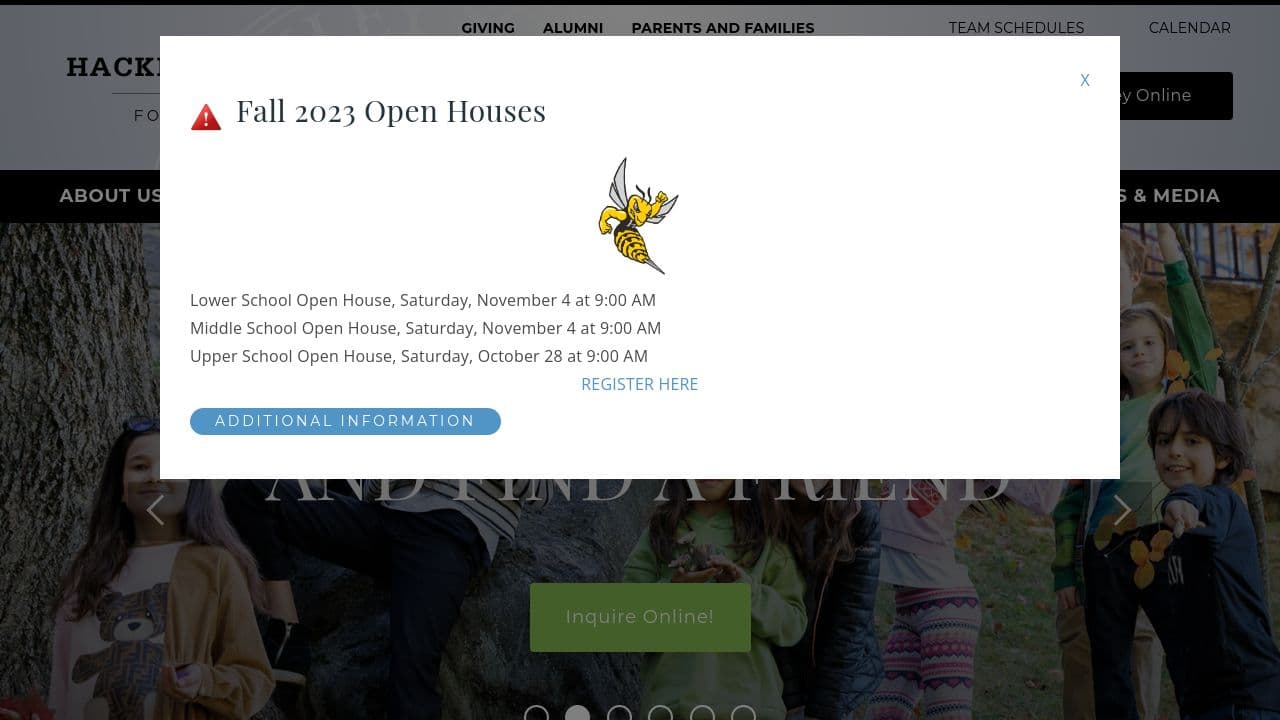
Task: Advance carousel with right arrow
Action: (x=1122, y=510)
